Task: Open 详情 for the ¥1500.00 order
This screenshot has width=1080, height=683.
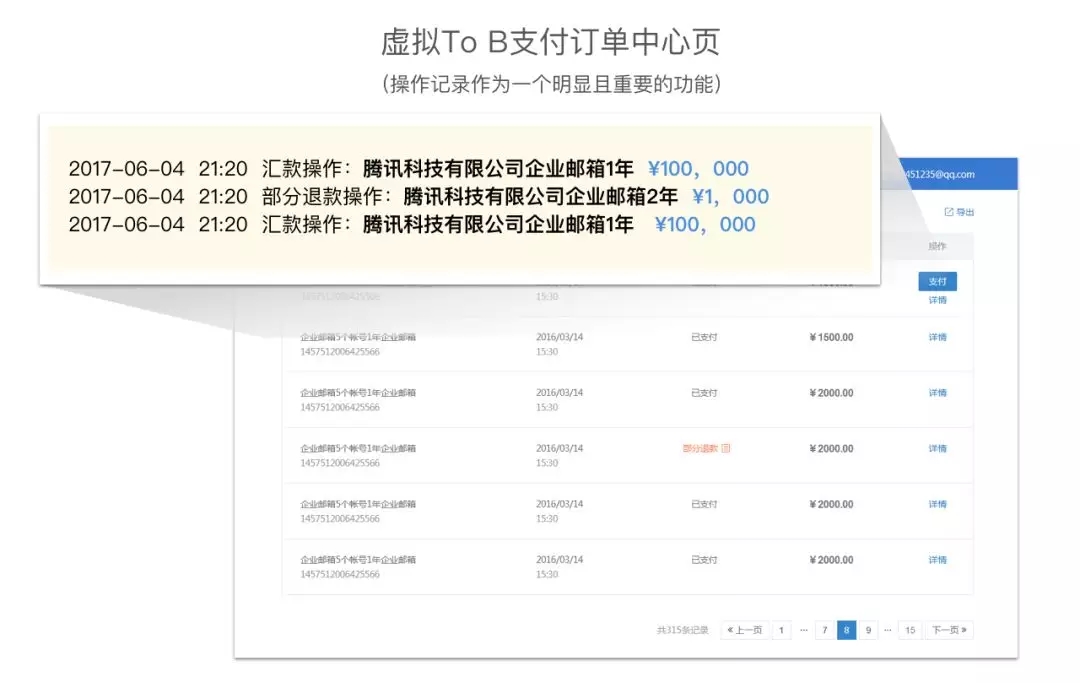Action: click(x=937, y=337)
